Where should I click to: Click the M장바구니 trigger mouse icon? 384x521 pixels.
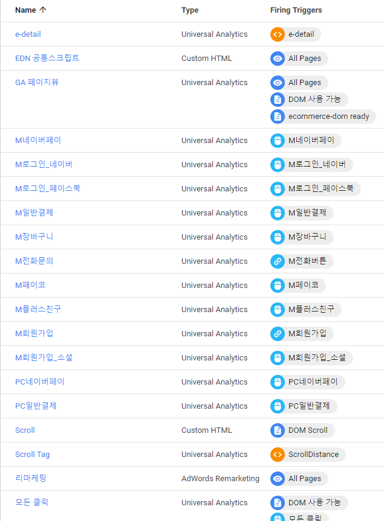pos(277,237)
